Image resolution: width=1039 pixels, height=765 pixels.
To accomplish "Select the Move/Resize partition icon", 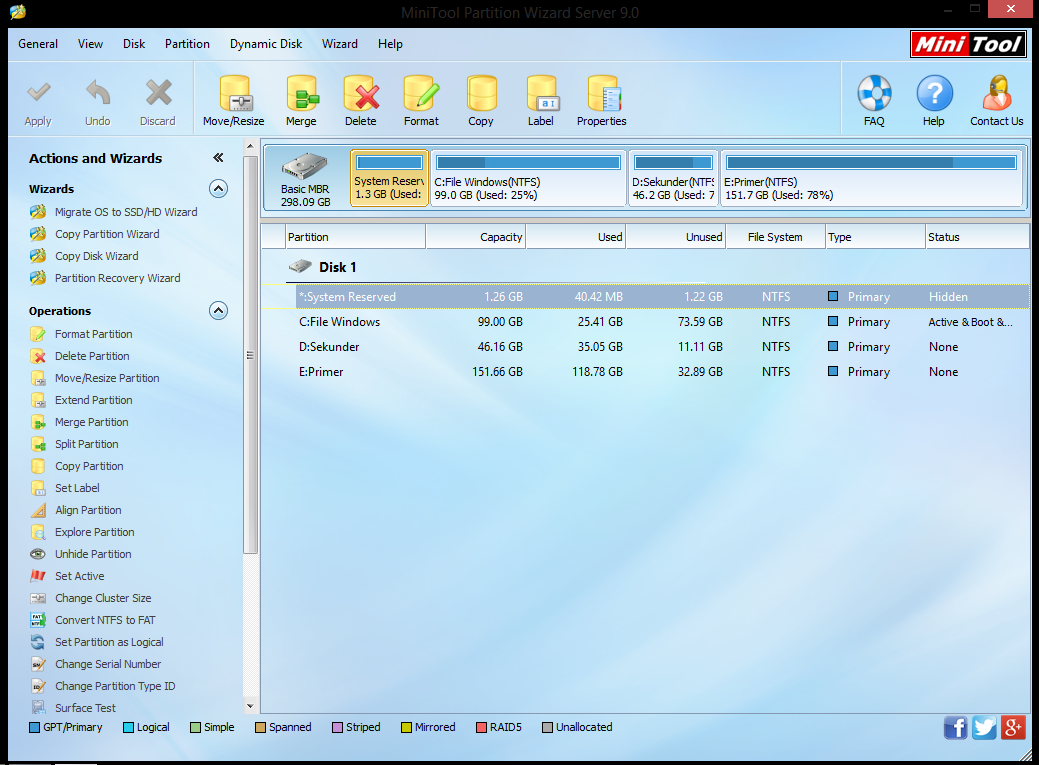I will coord(233,100).
